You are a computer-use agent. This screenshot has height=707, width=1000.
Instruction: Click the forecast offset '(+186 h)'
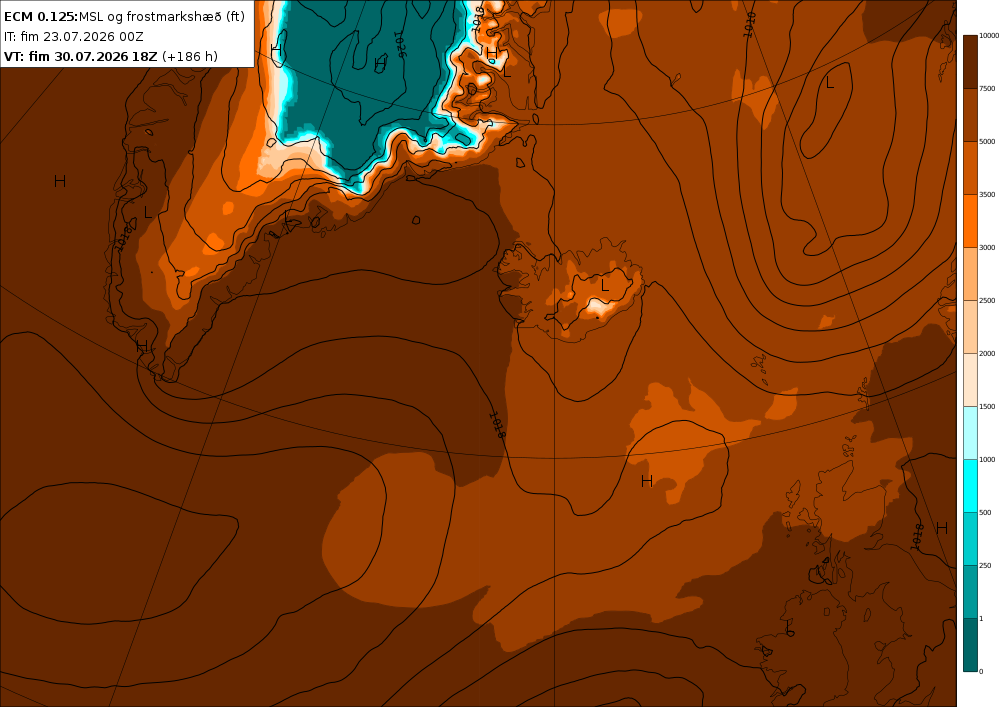pyautogui.click(x=190, y=56)
